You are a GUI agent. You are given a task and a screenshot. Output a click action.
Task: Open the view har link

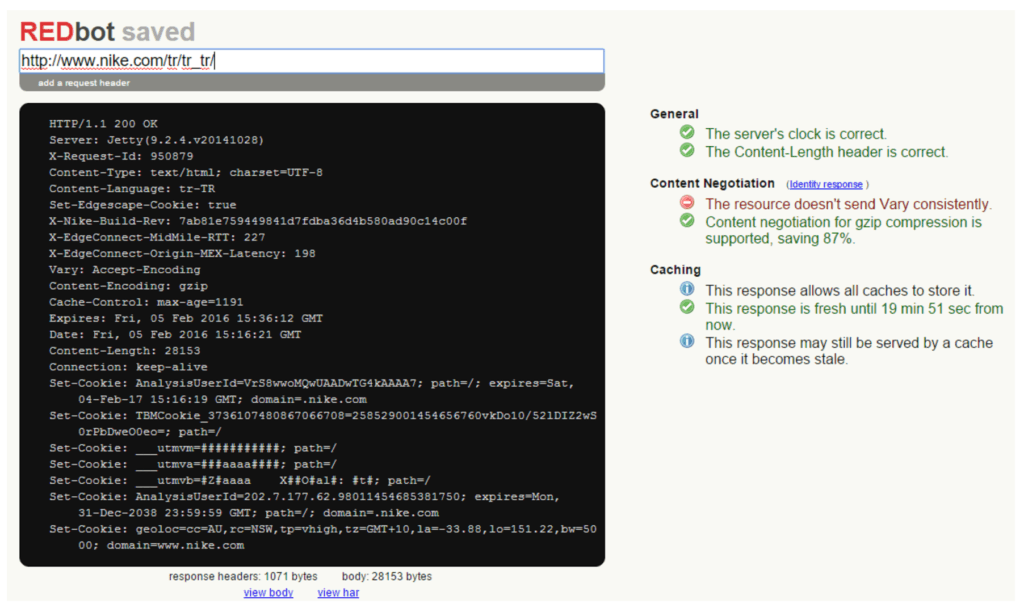338,592
